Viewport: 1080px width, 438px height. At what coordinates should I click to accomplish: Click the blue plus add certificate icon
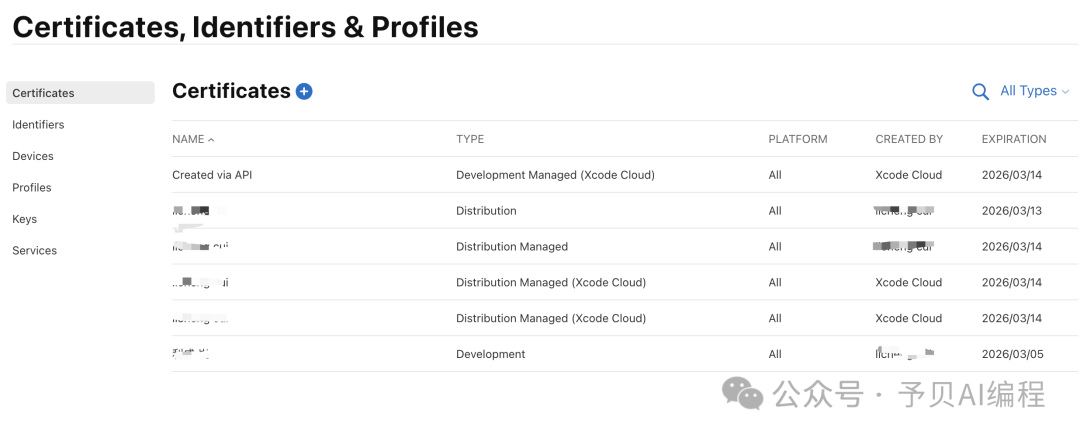pos(304,91)
